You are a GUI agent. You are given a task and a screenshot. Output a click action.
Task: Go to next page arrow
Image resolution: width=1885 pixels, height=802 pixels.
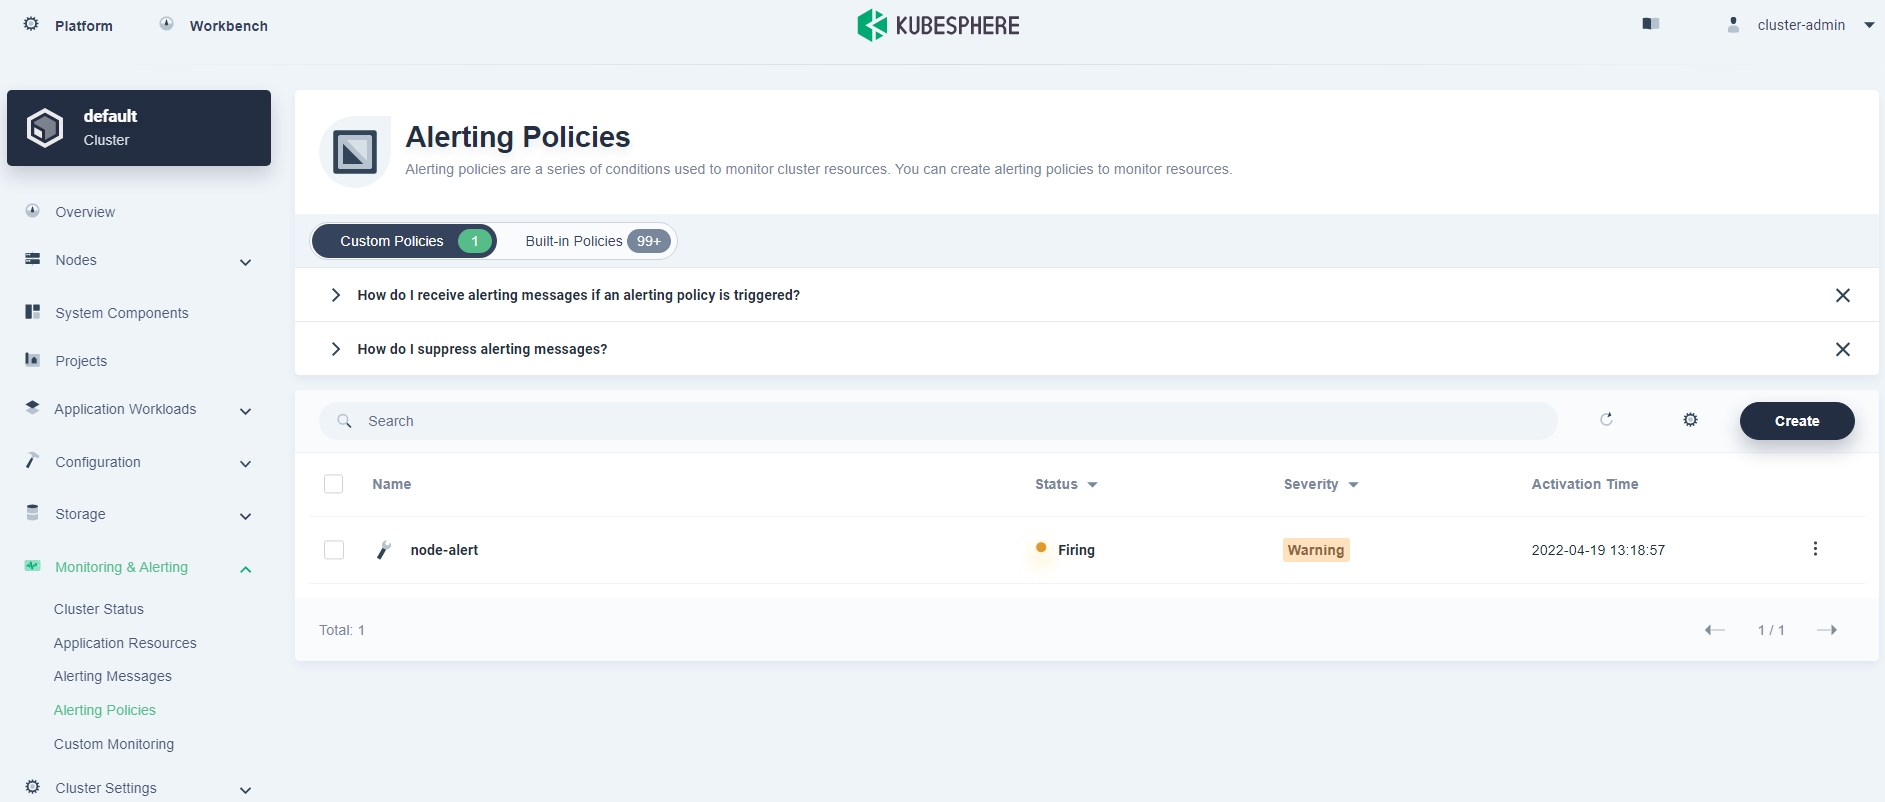(x=1827, y=630)
